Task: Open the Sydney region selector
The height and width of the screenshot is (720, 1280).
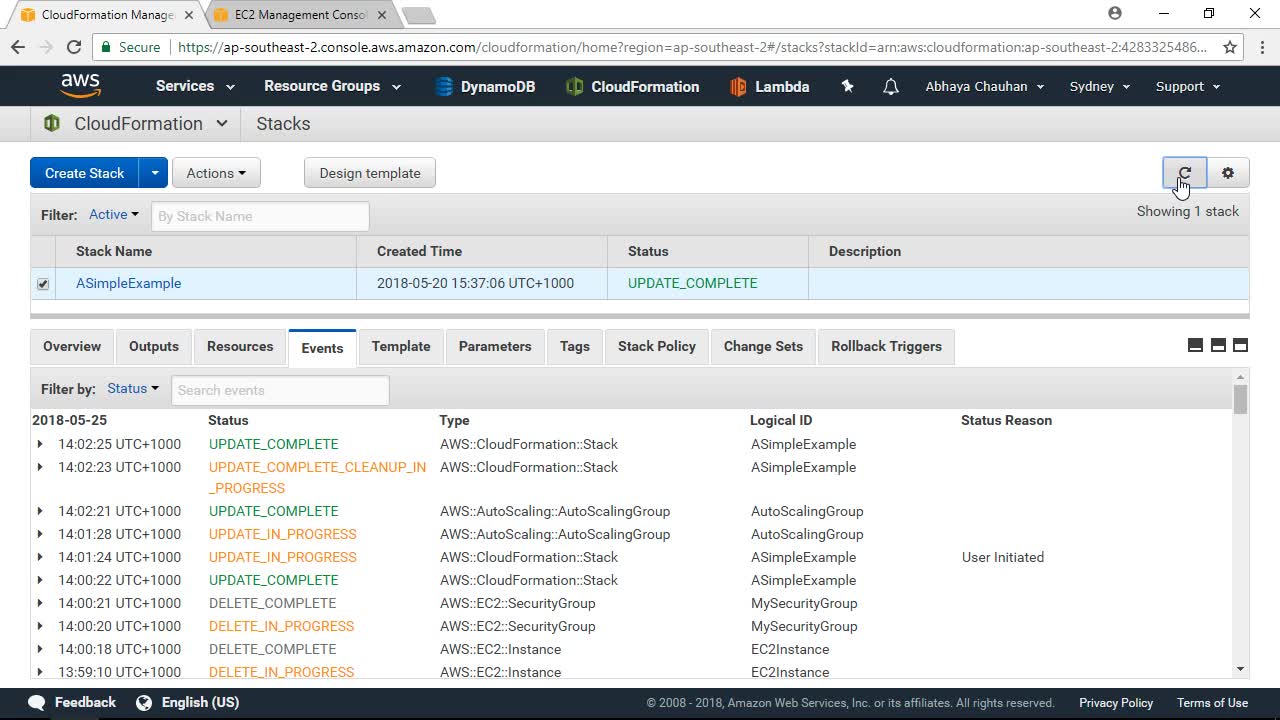Action: click(x=1100, y=86)
